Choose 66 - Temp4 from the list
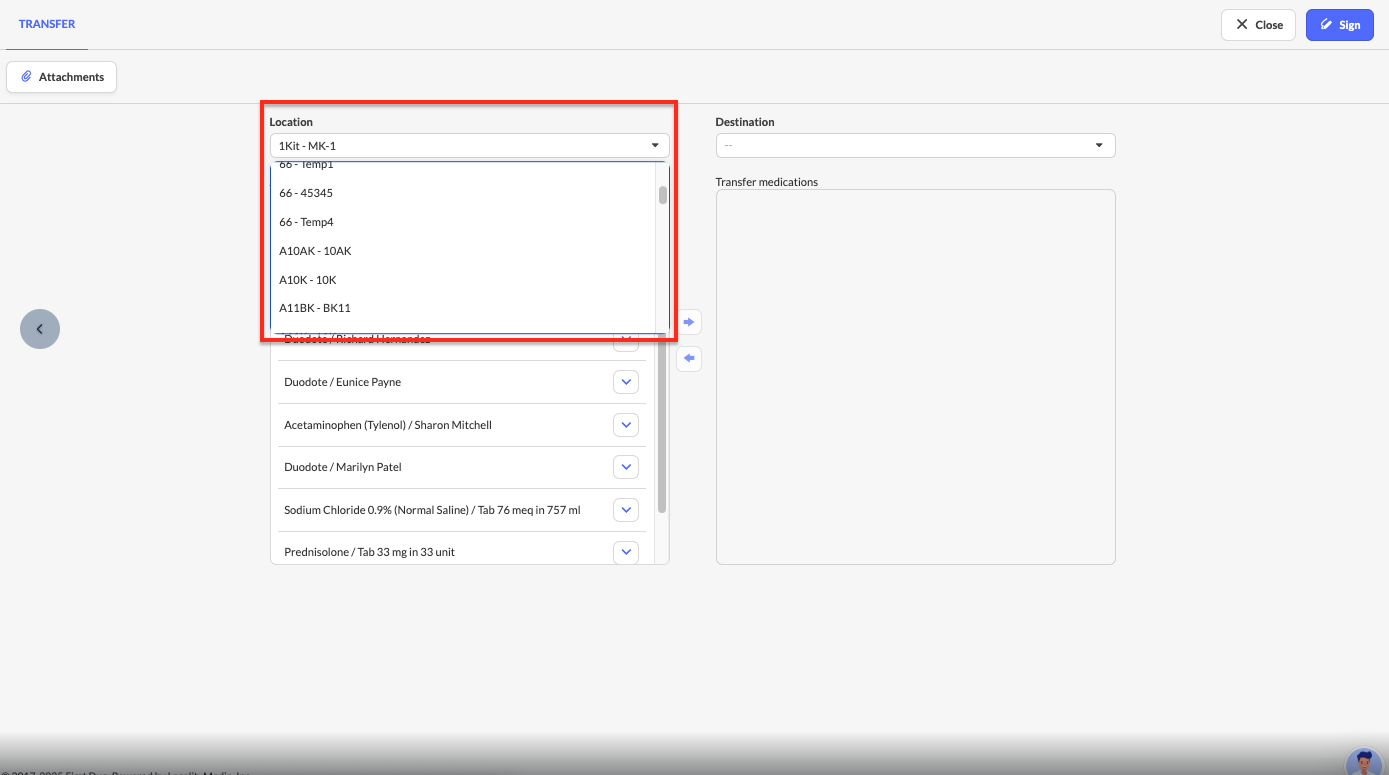Screen dimensions: 1389x775 306,222
